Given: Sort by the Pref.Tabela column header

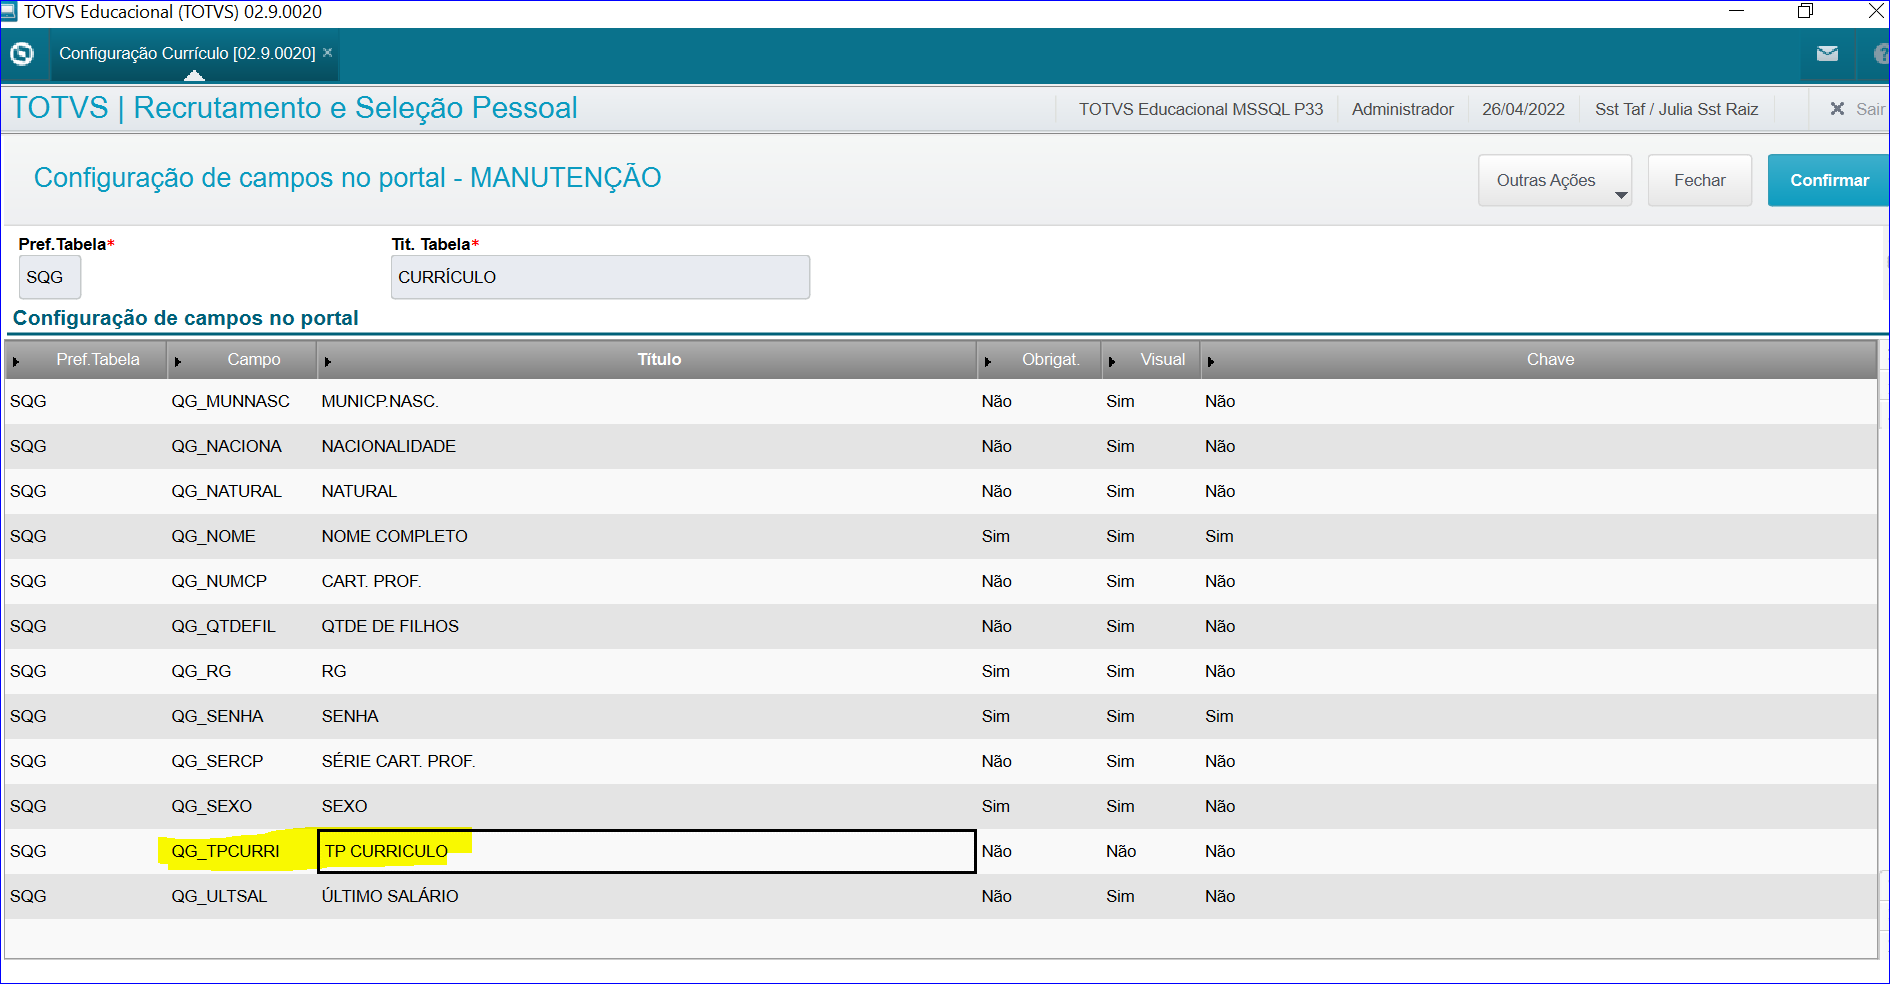Looking at the screenshot, I should (86, 360).
